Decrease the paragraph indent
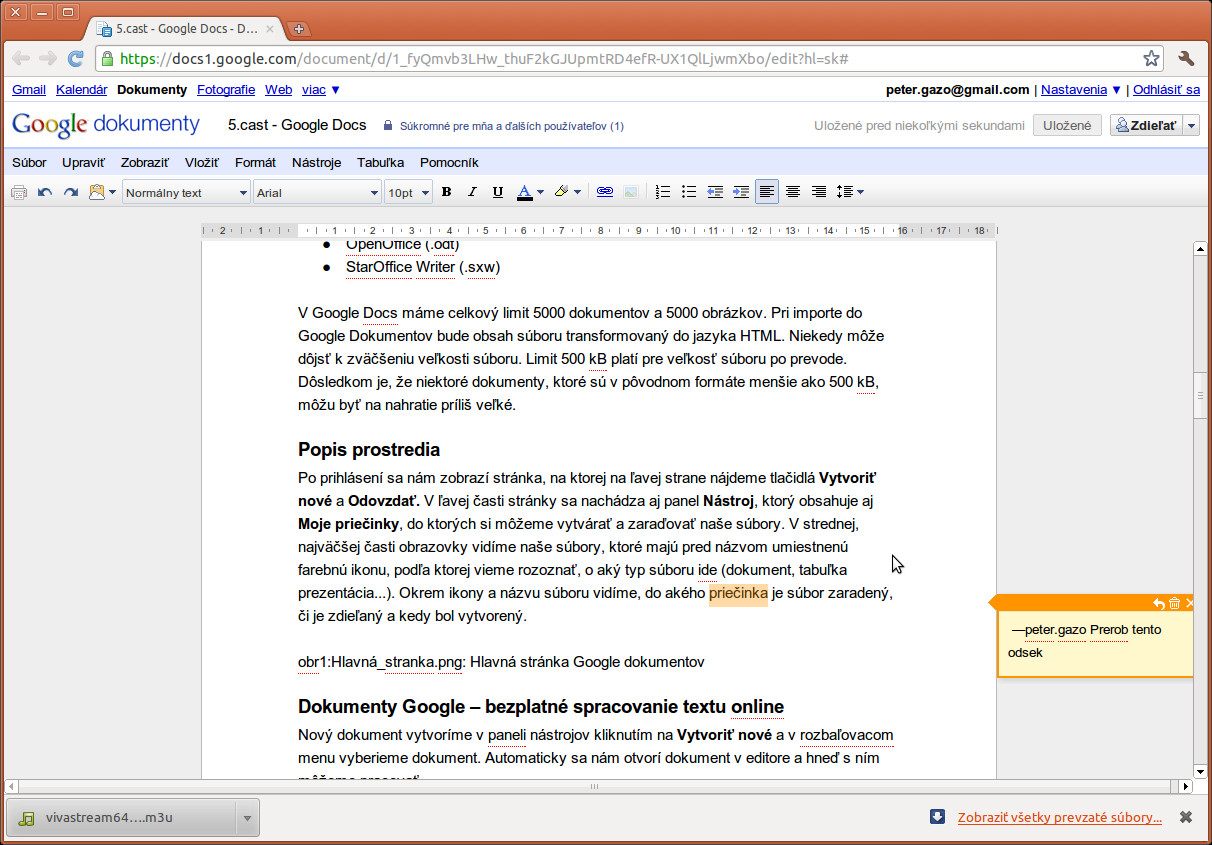The height and width of the screenshot is (845, 1212). click(715, 192)
